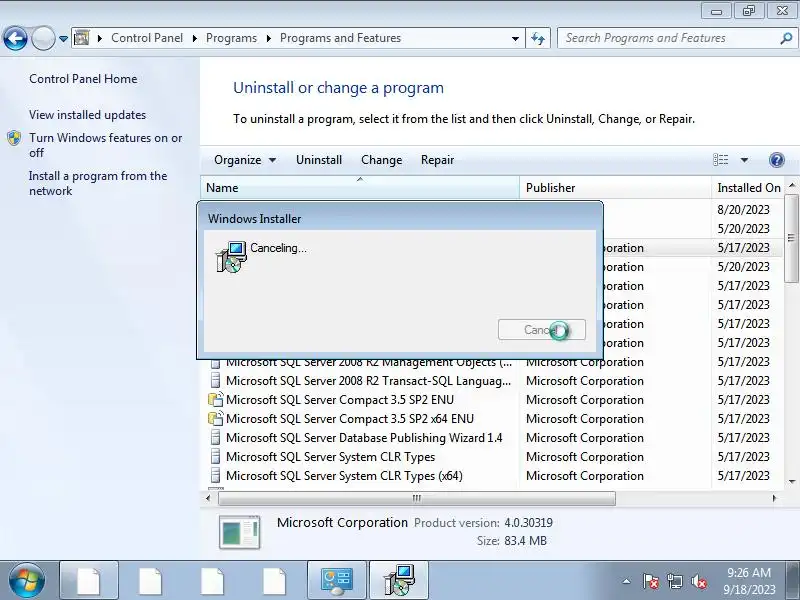This screenshot has width=800, height=600.
Task: Click icon of Database Publishing Wizard 1.4 row
Action: coord(216,438)
